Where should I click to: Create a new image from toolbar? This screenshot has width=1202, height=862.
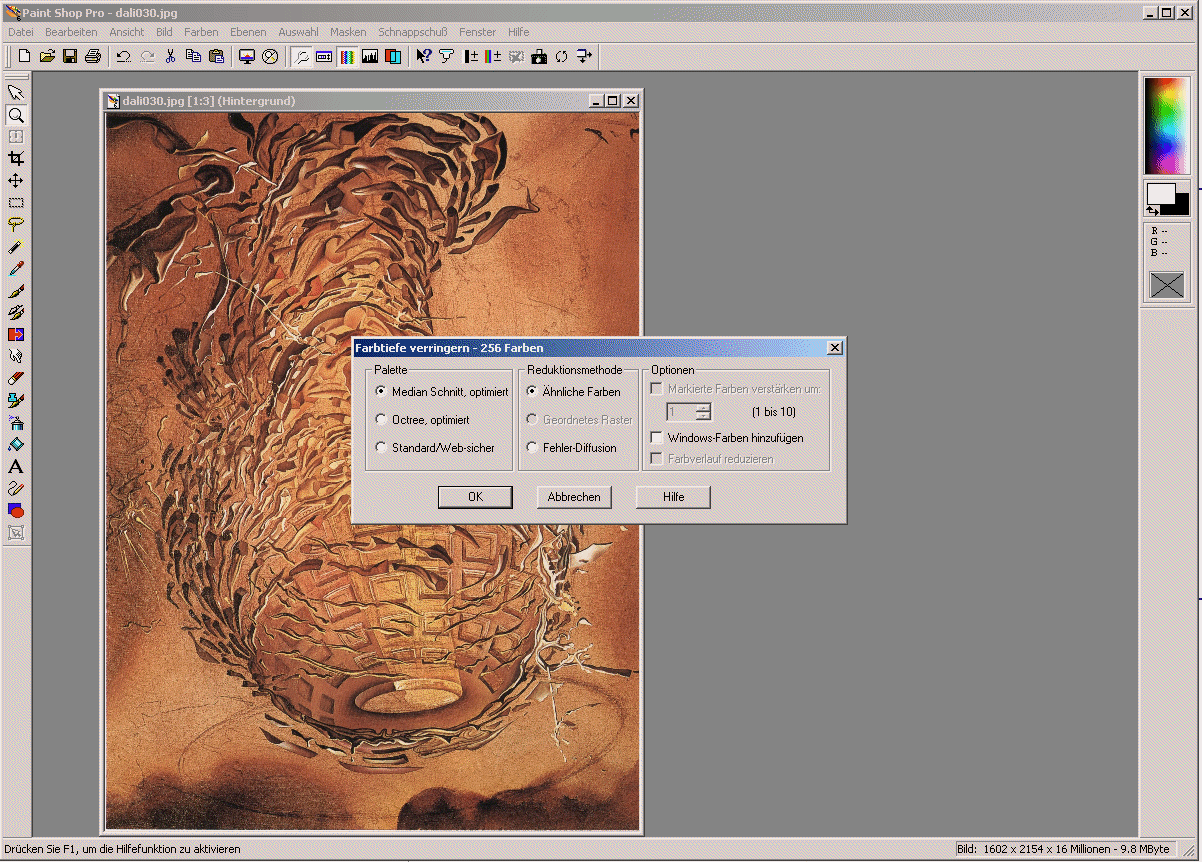25,56
